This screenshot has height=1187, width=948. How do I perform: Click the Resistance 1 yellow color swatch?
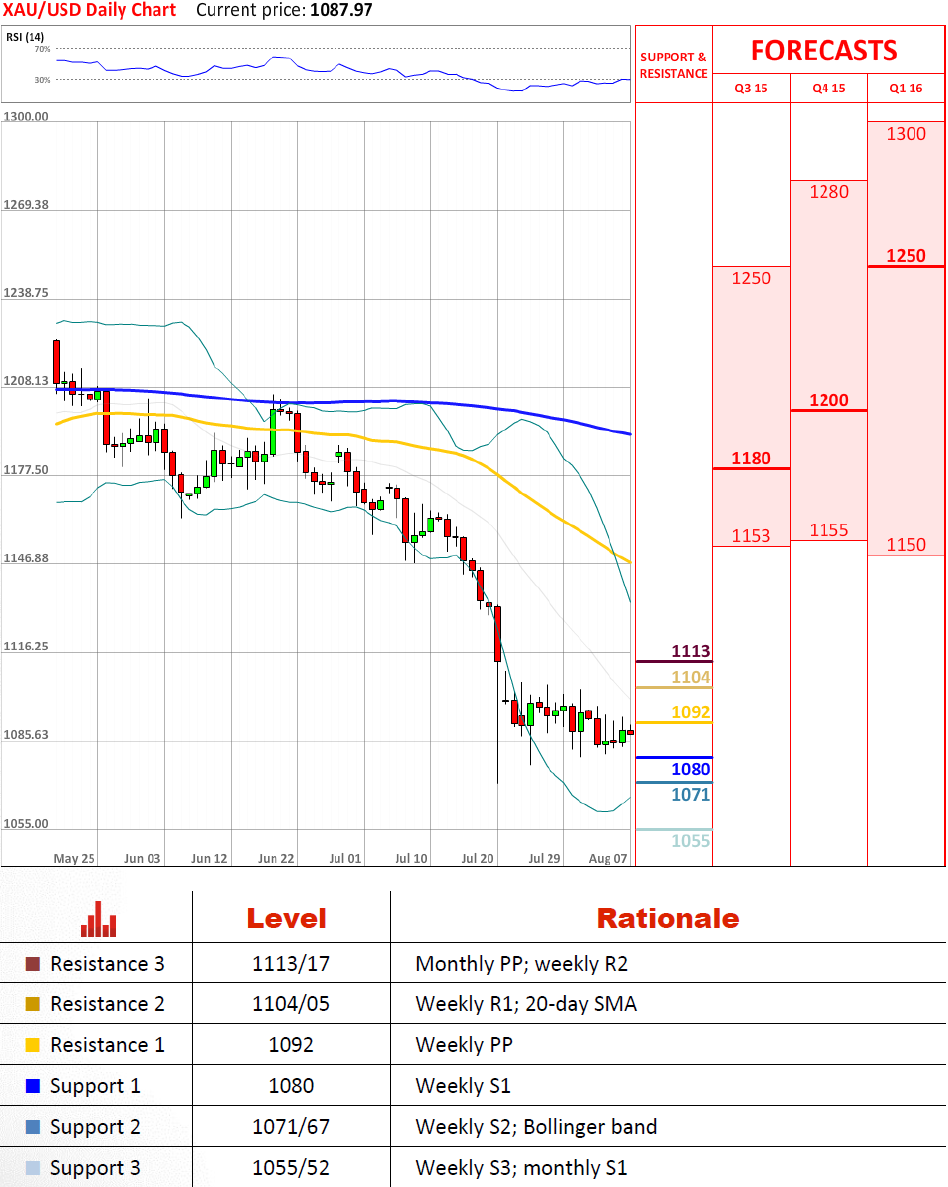tap(33, 1045)
